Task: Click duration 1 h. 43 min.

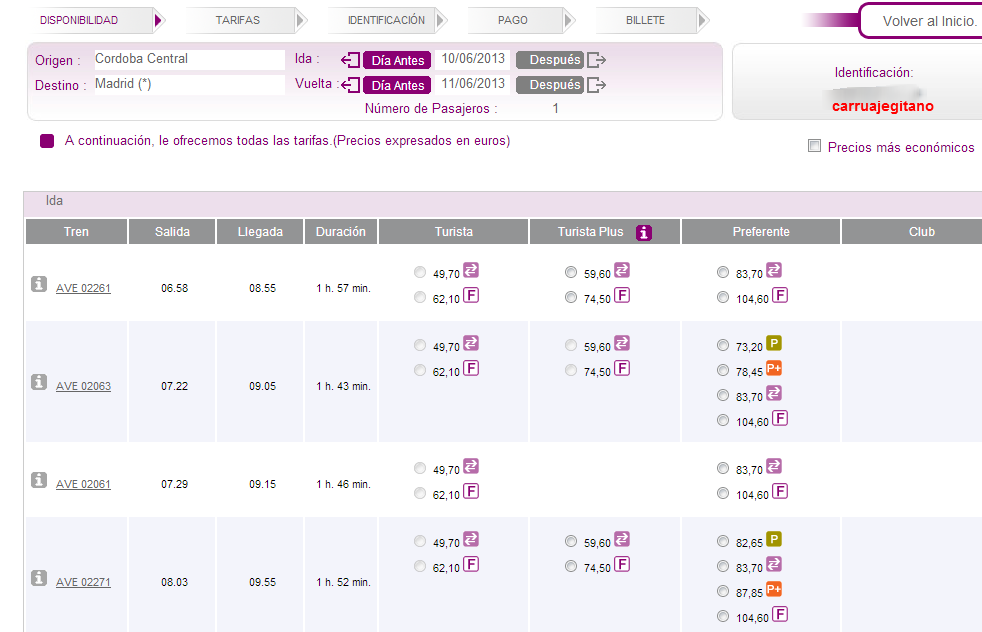Action: (343, 386)
